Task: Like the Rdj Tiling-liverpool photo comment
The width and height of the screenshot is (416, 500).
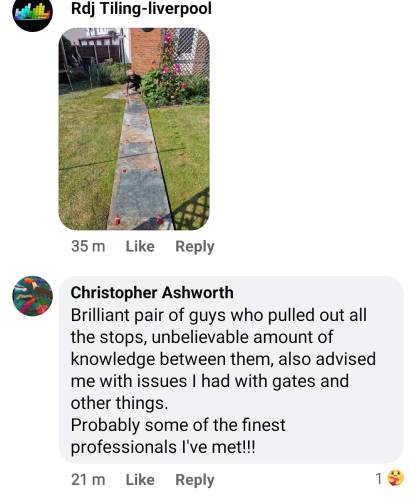Action: point(140,247)
